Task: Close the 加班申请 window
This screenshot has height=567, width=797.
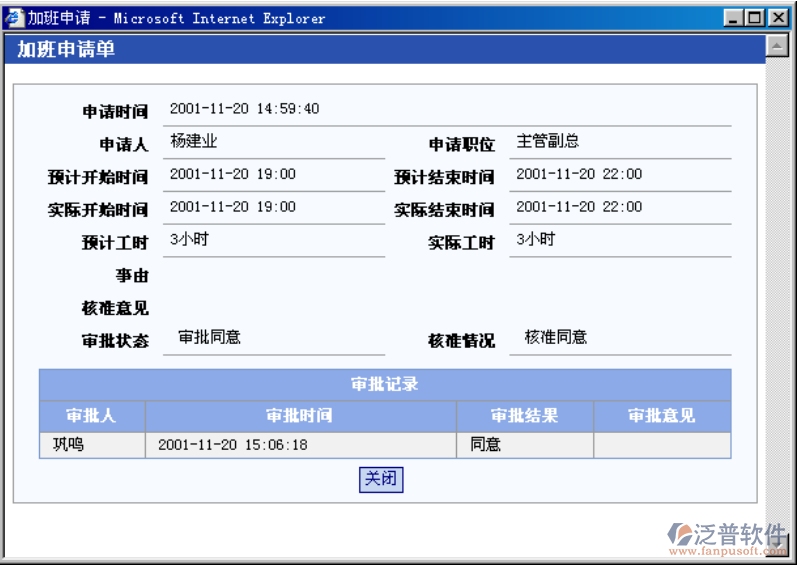Action: 778,18
